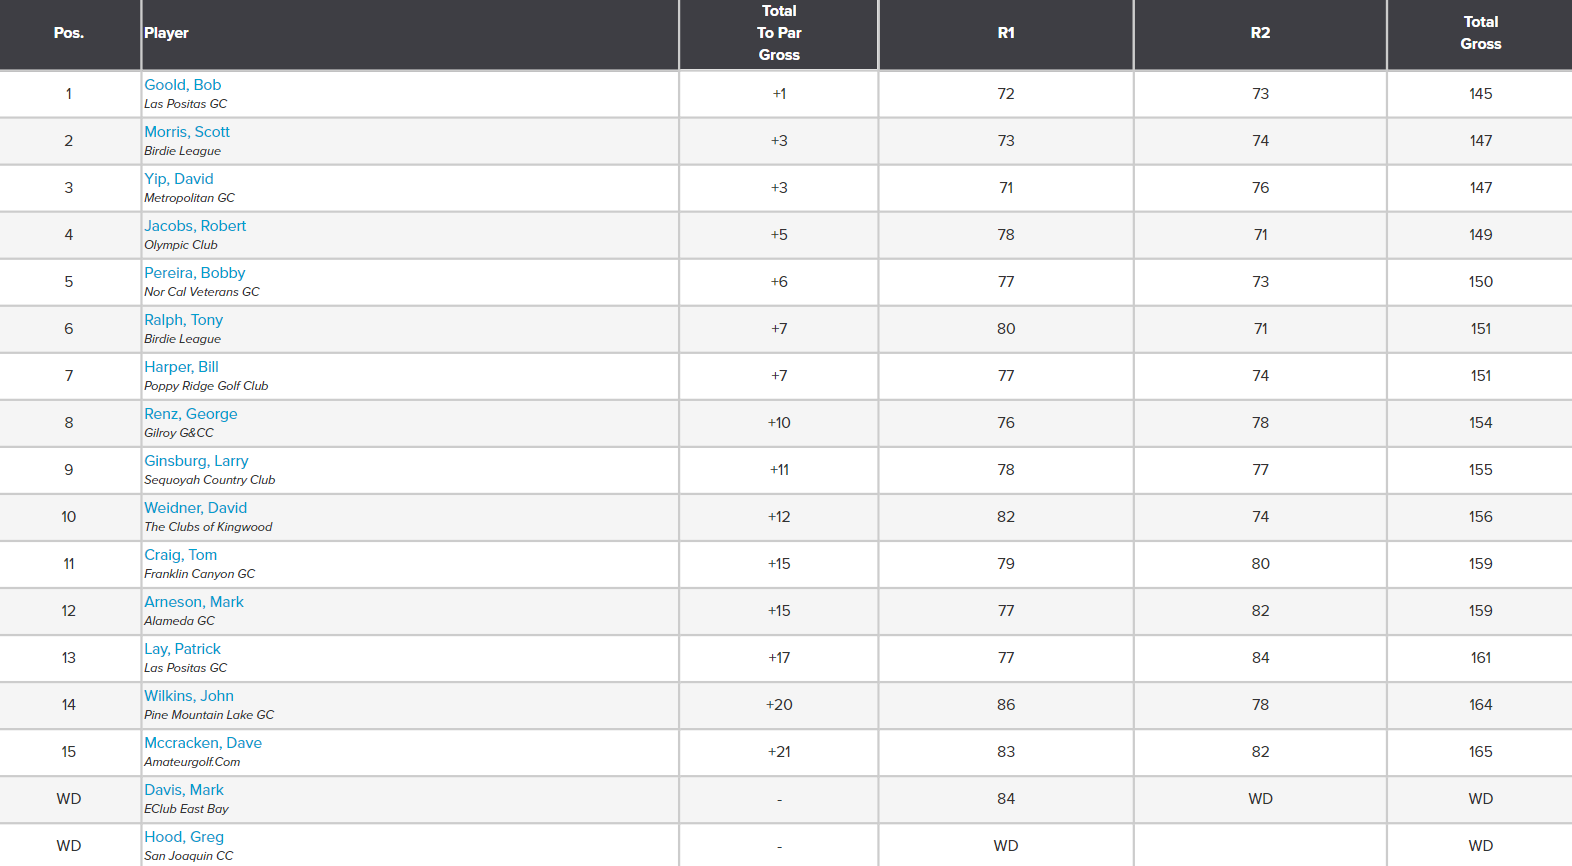
Task: Open Arneson, Mark player profile
Action: point(194,602)
